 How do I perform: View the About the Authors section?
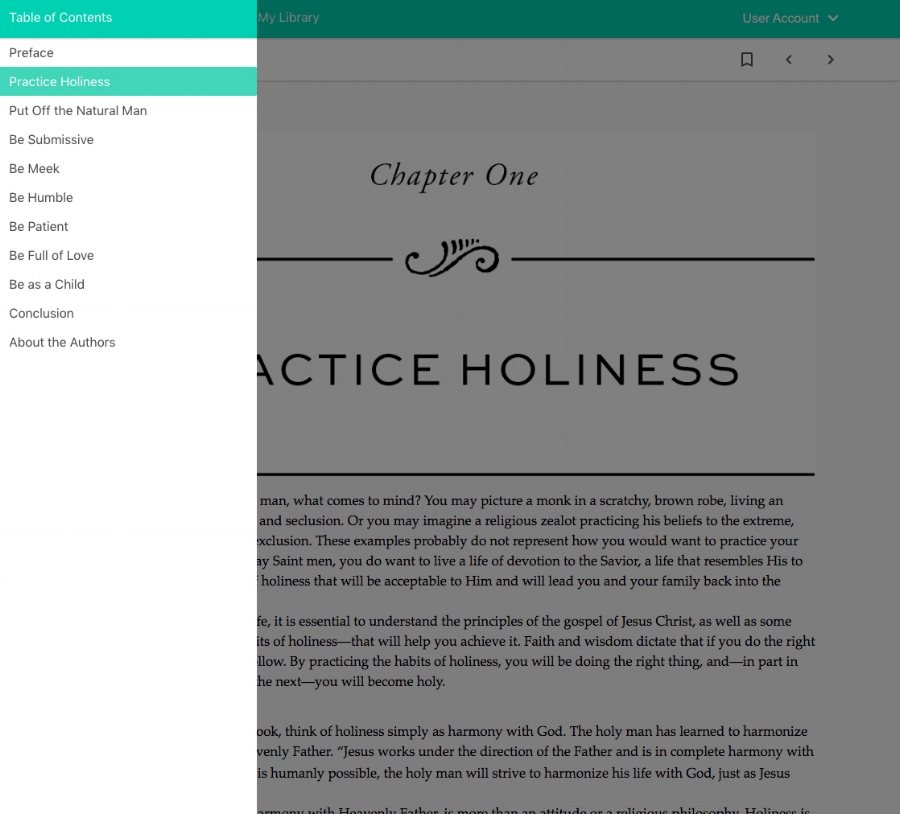pos(62,342)
